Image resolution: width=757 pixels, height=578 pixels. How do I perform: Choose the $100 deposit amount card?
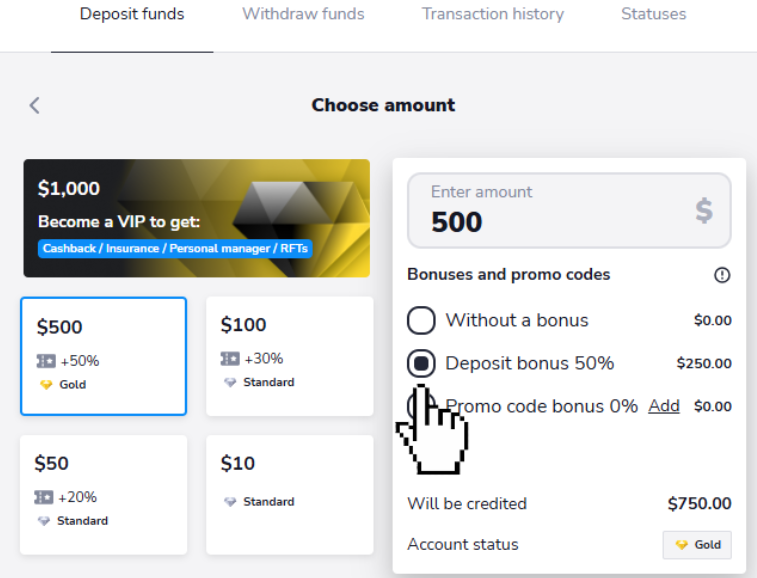(290, 356)
